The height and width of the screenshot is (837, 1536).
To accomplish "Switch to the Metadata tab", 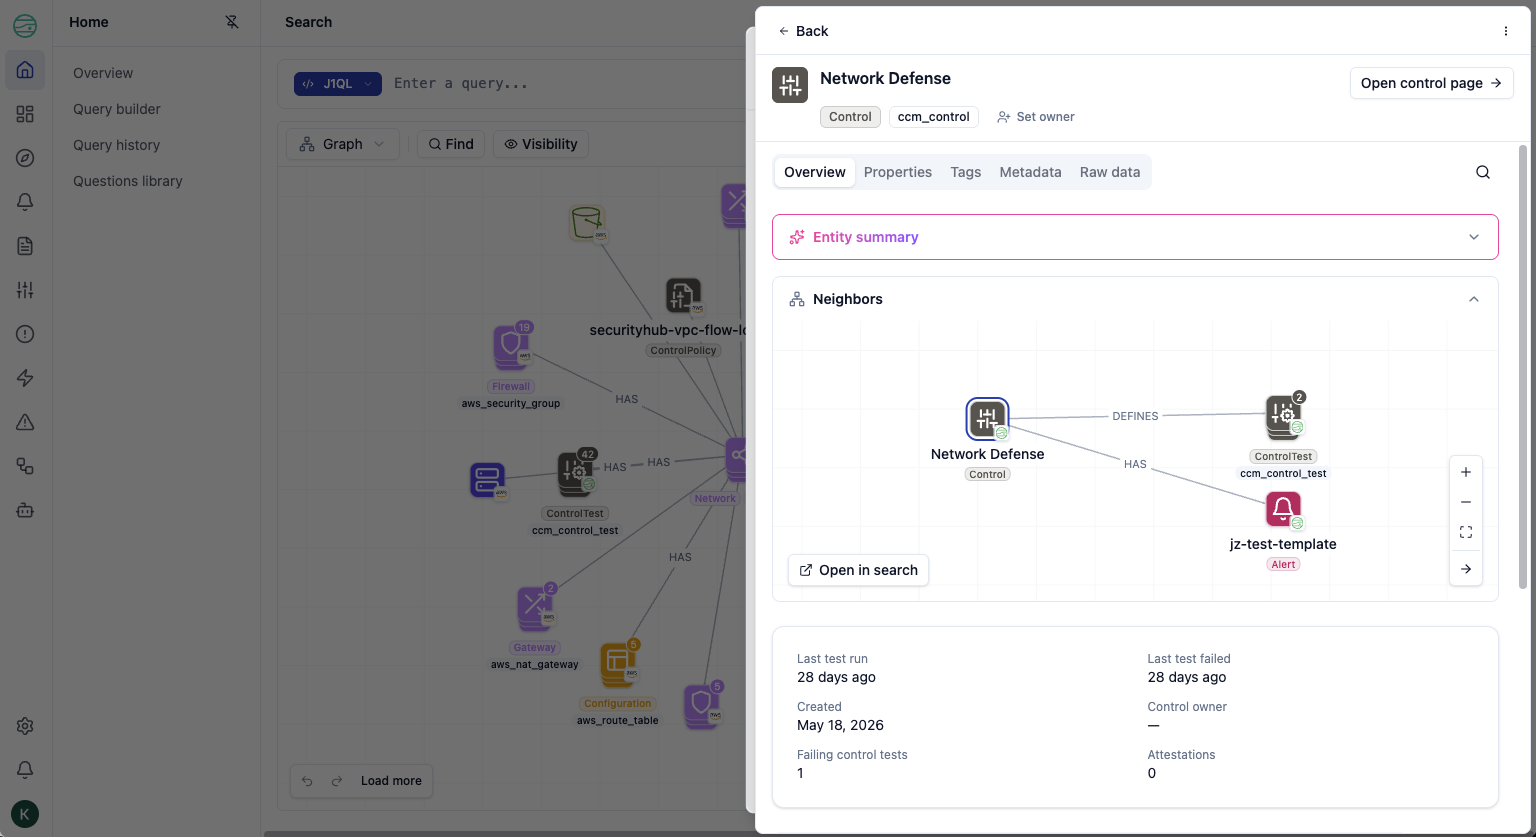I will tap(1030, 172).
